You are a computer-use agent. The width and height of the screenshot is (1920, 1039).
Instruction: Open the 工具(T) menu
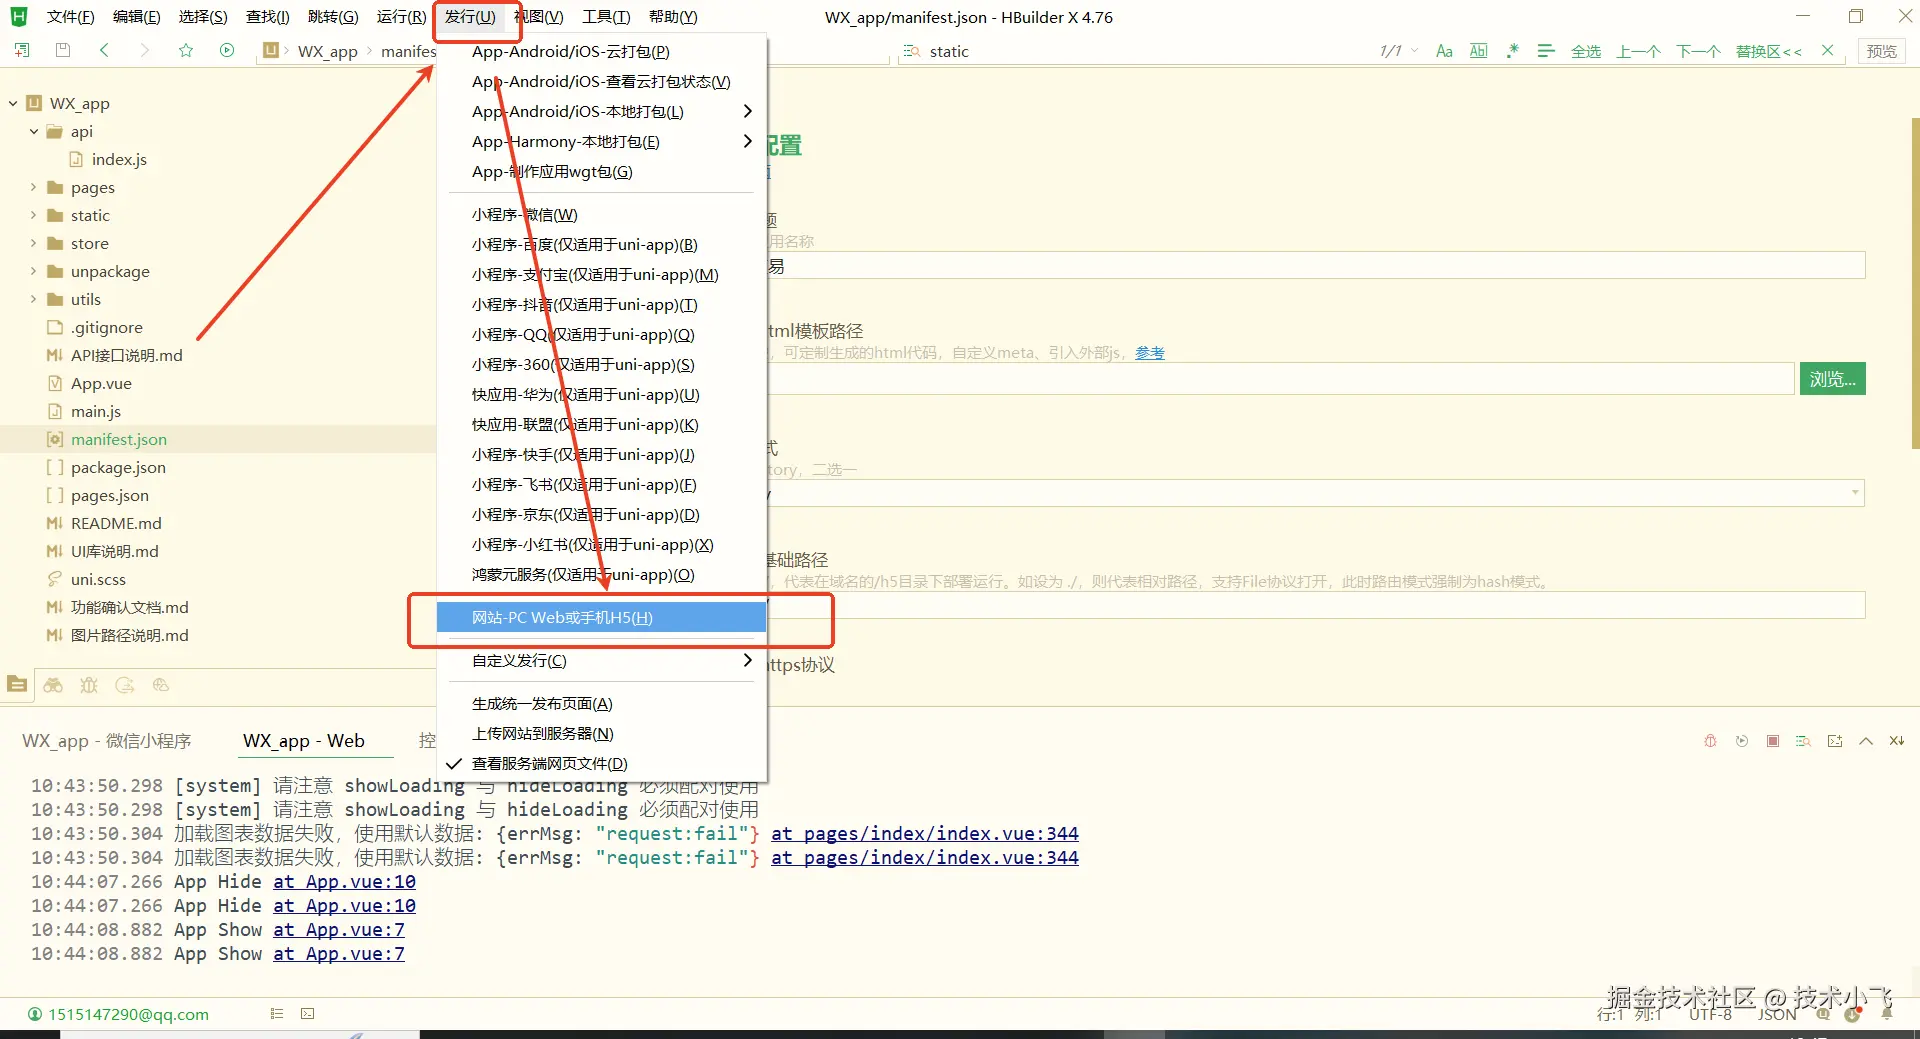point(606,17)
